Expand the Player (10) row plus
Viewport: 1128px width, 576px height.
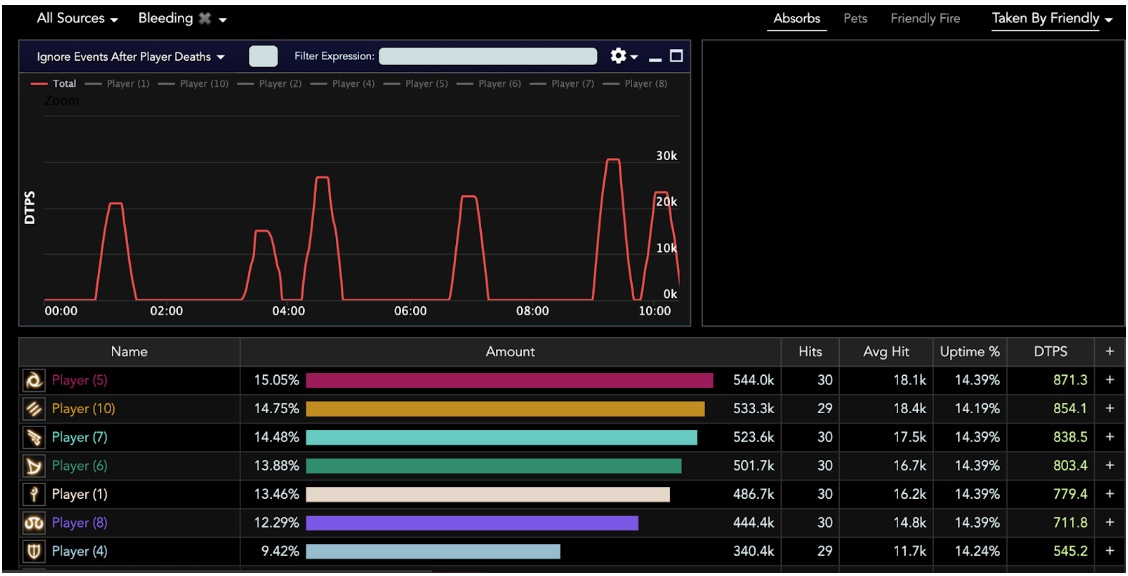tap(1110, 408)
